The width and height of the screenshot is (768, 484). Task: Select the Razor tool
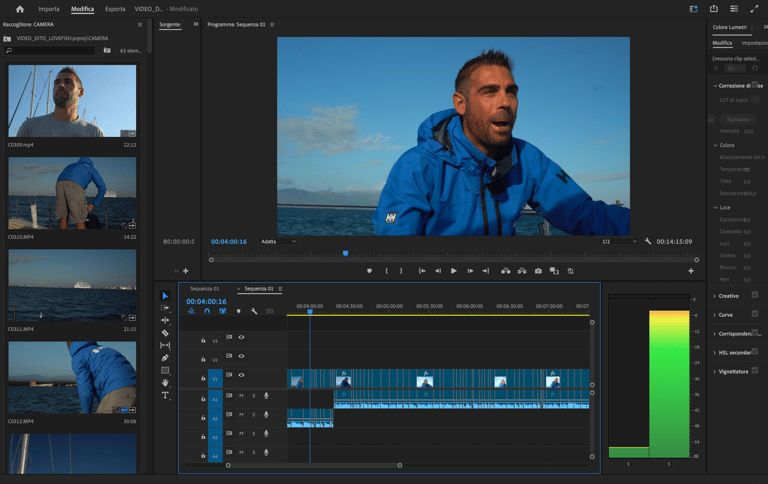pos(165,333)
